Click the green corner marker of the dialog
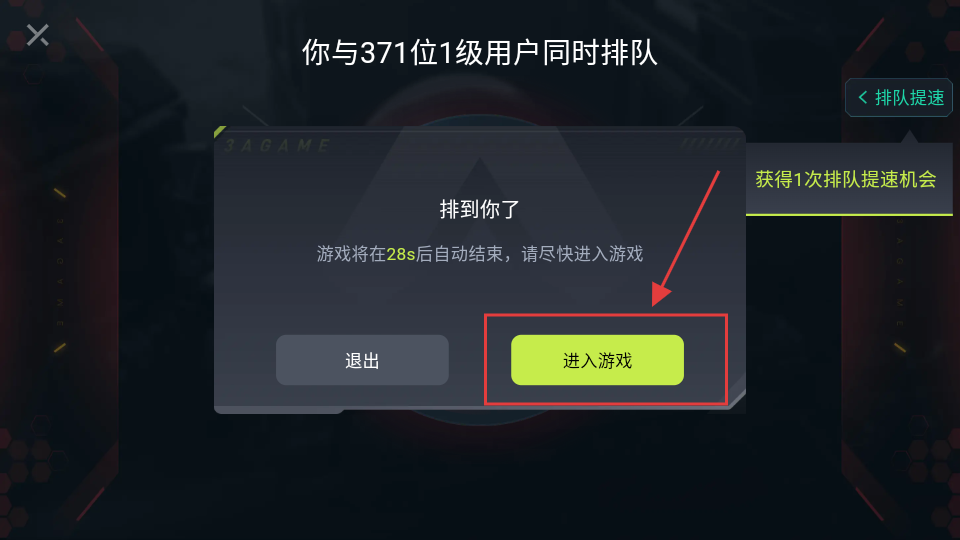Viewport: 960px width, 540px height. tap(219, 131)
